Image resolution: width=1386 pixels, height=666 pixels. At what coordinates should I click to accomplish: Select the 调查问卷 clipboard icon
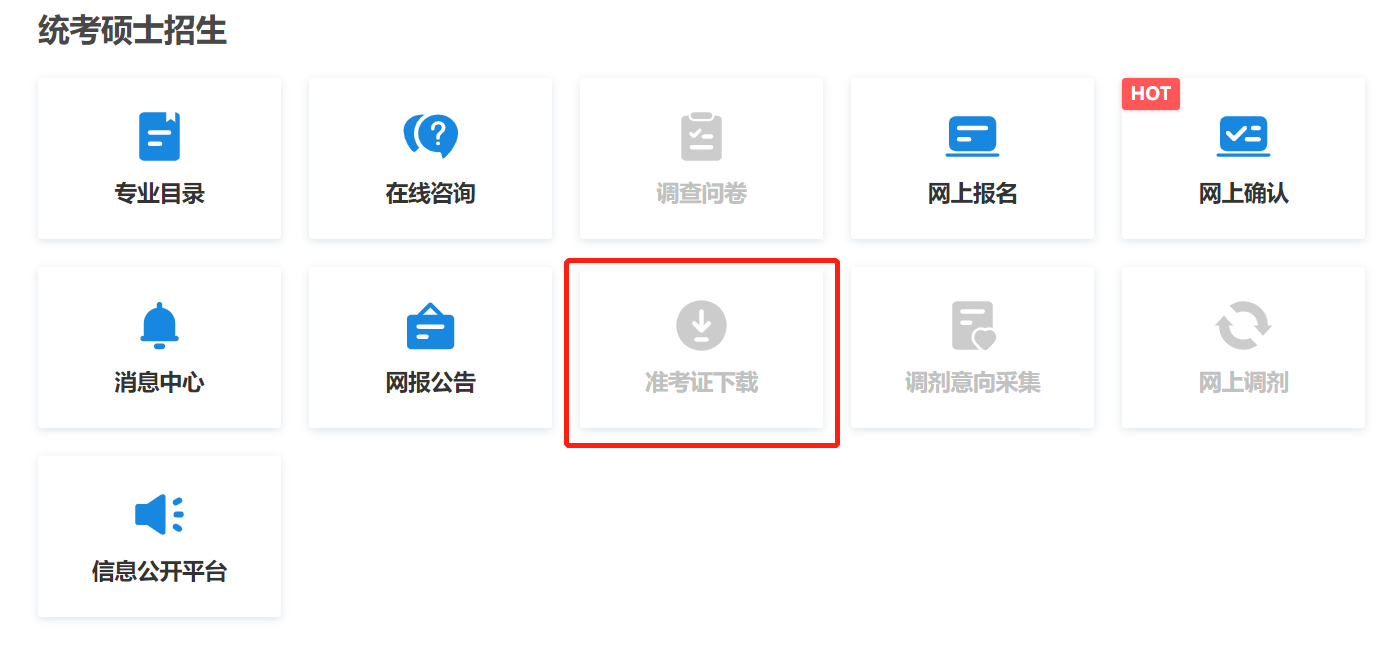coord(701,136)
